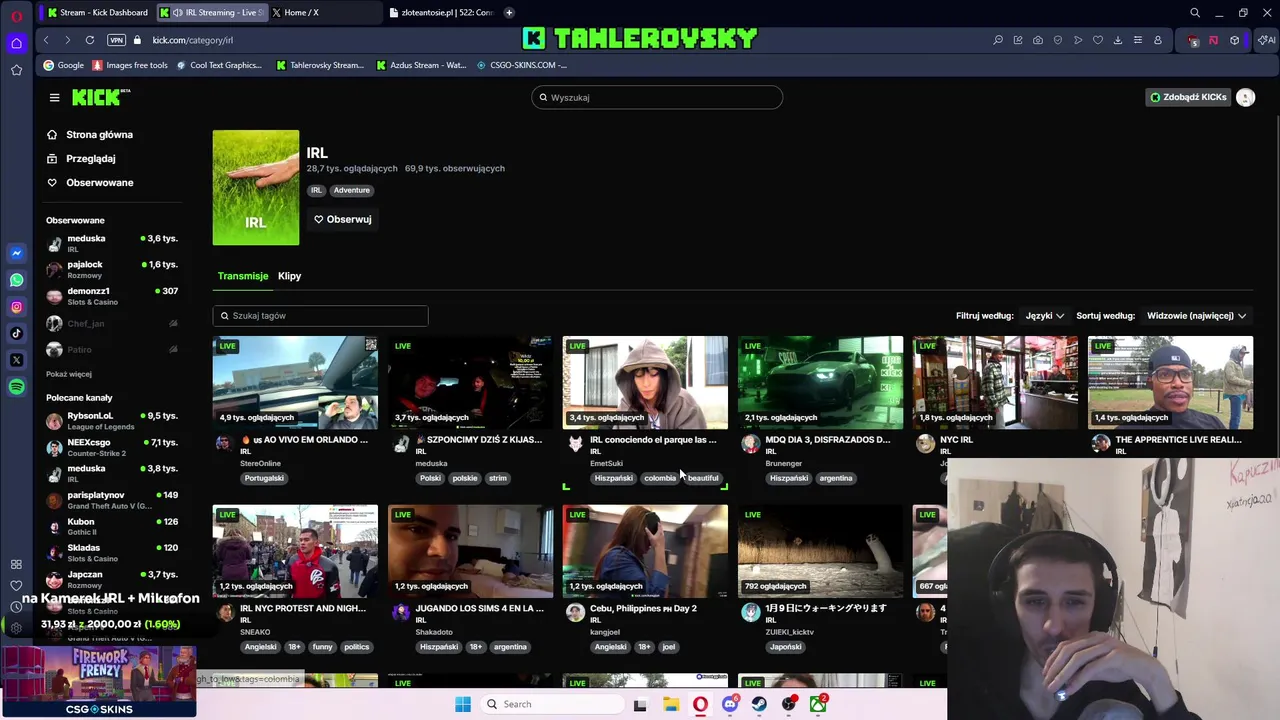1280x720 pixels.
Task: Select the zloteantosie.pl browser tab
Action: click(440, 13)
